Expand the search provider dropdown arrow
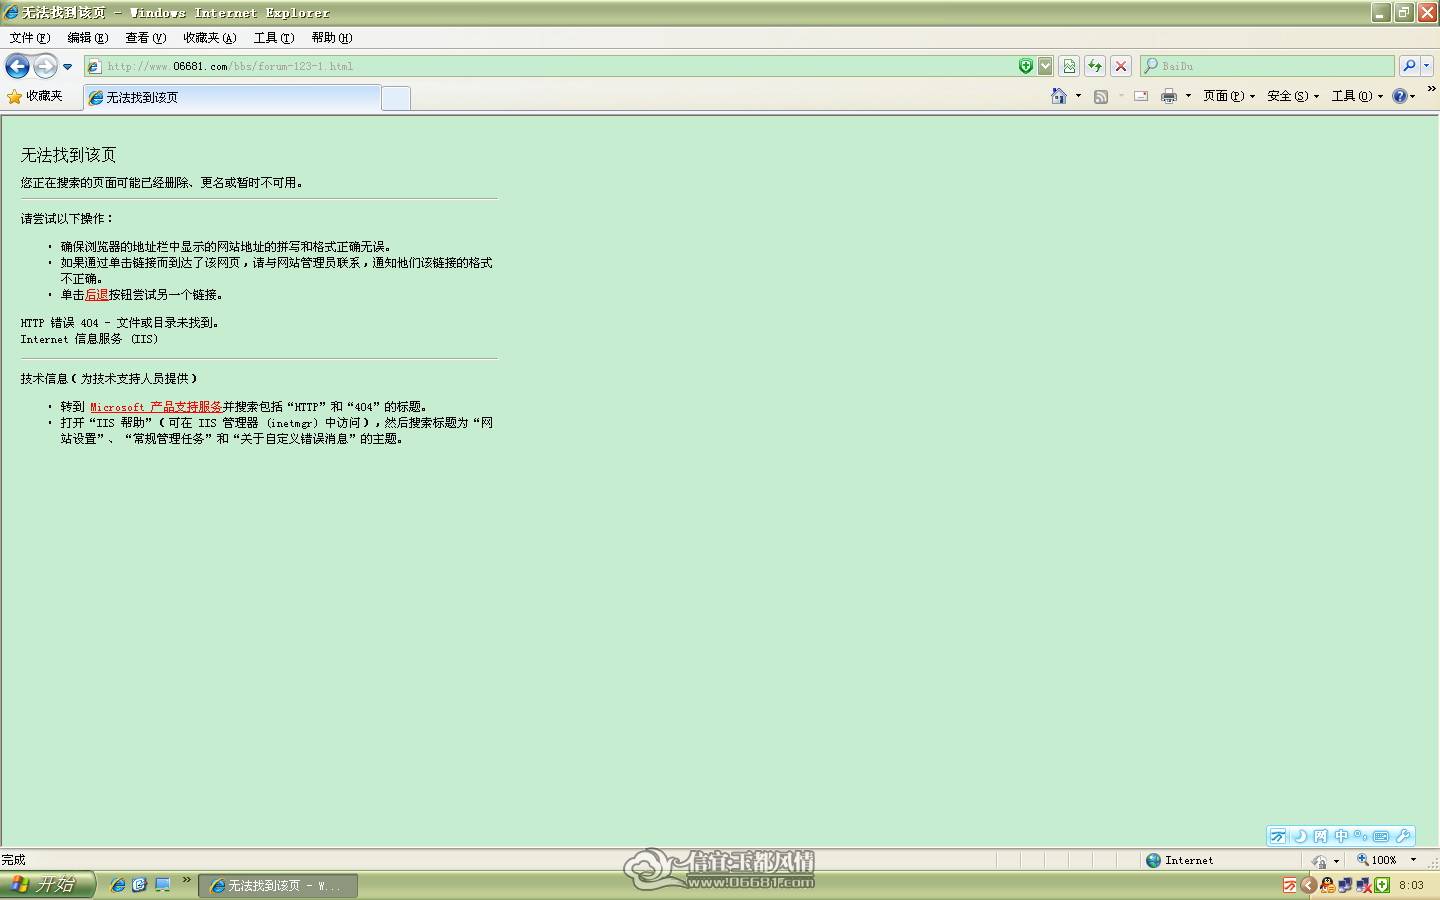This screenshot has width=1440, height=900. tap(1426, 66)
